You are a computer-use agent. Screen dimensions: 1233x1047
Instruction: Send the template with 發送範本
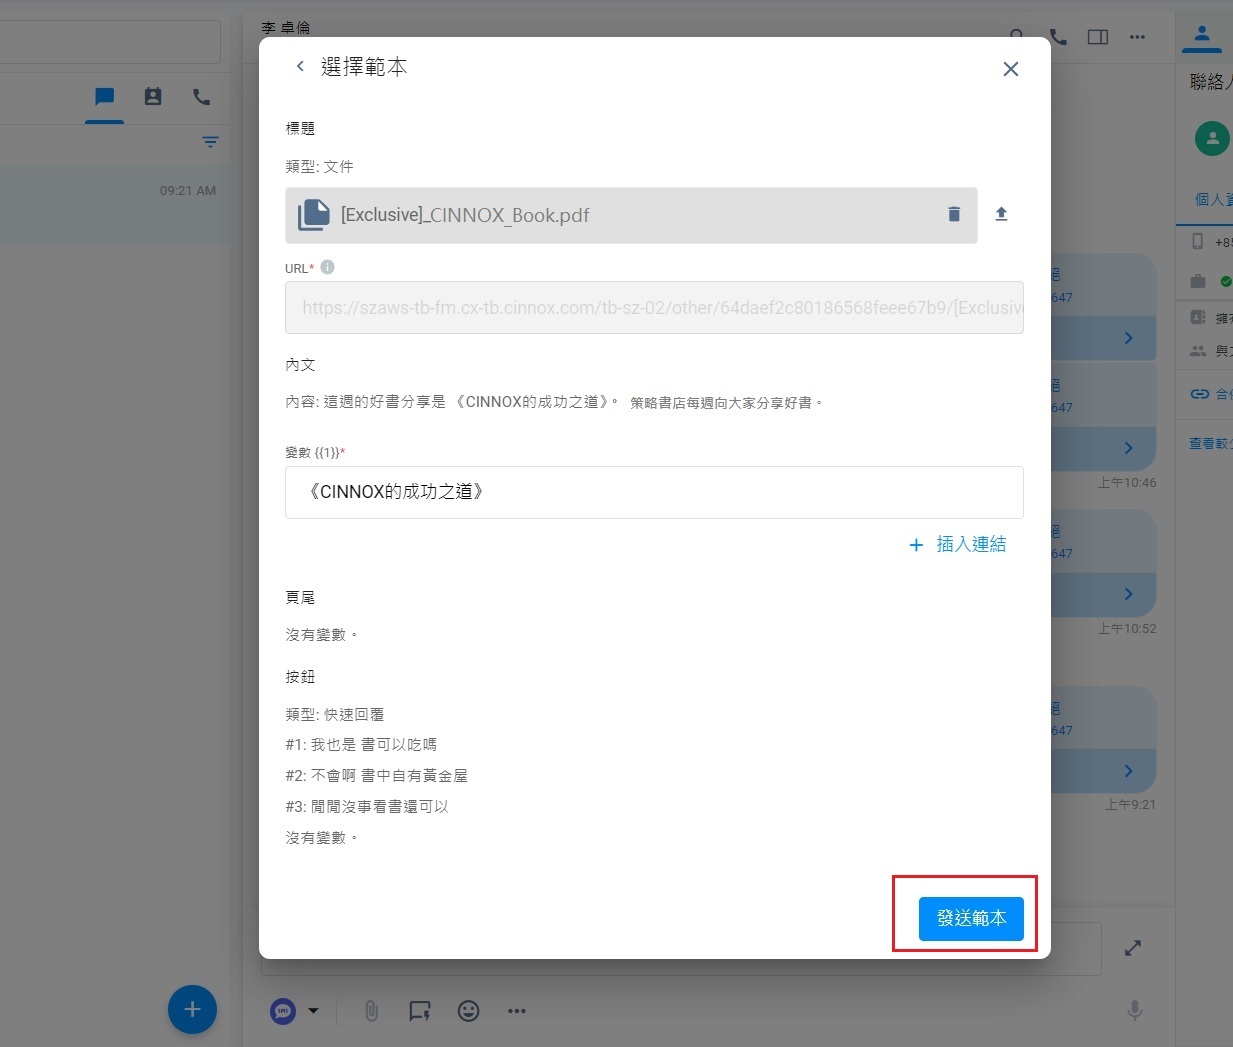[971, 918]
